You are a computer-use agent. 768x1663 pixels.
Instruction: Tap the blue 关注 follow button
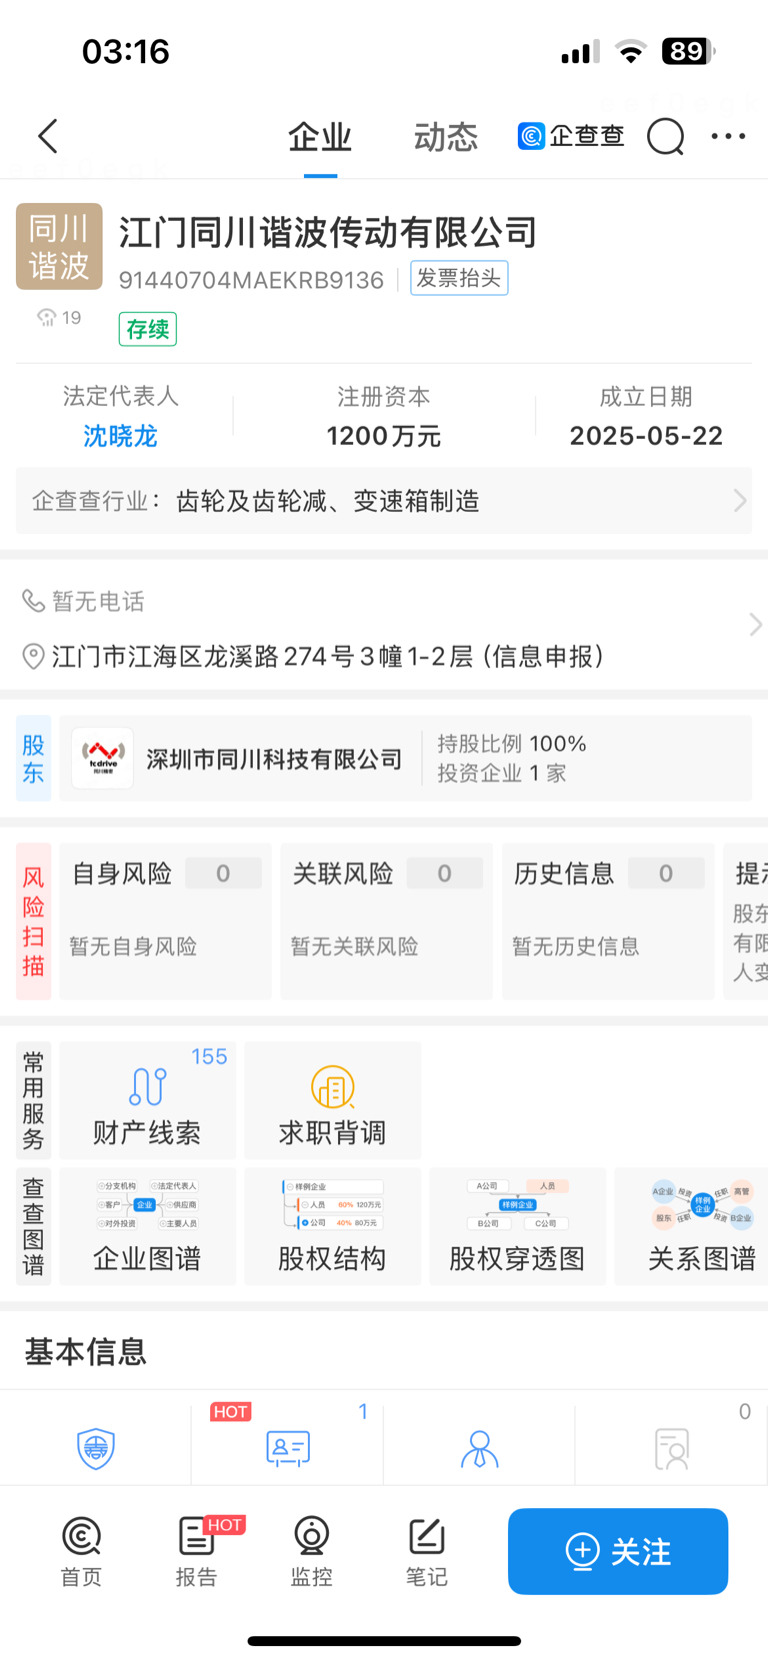tap(618, 1551)
